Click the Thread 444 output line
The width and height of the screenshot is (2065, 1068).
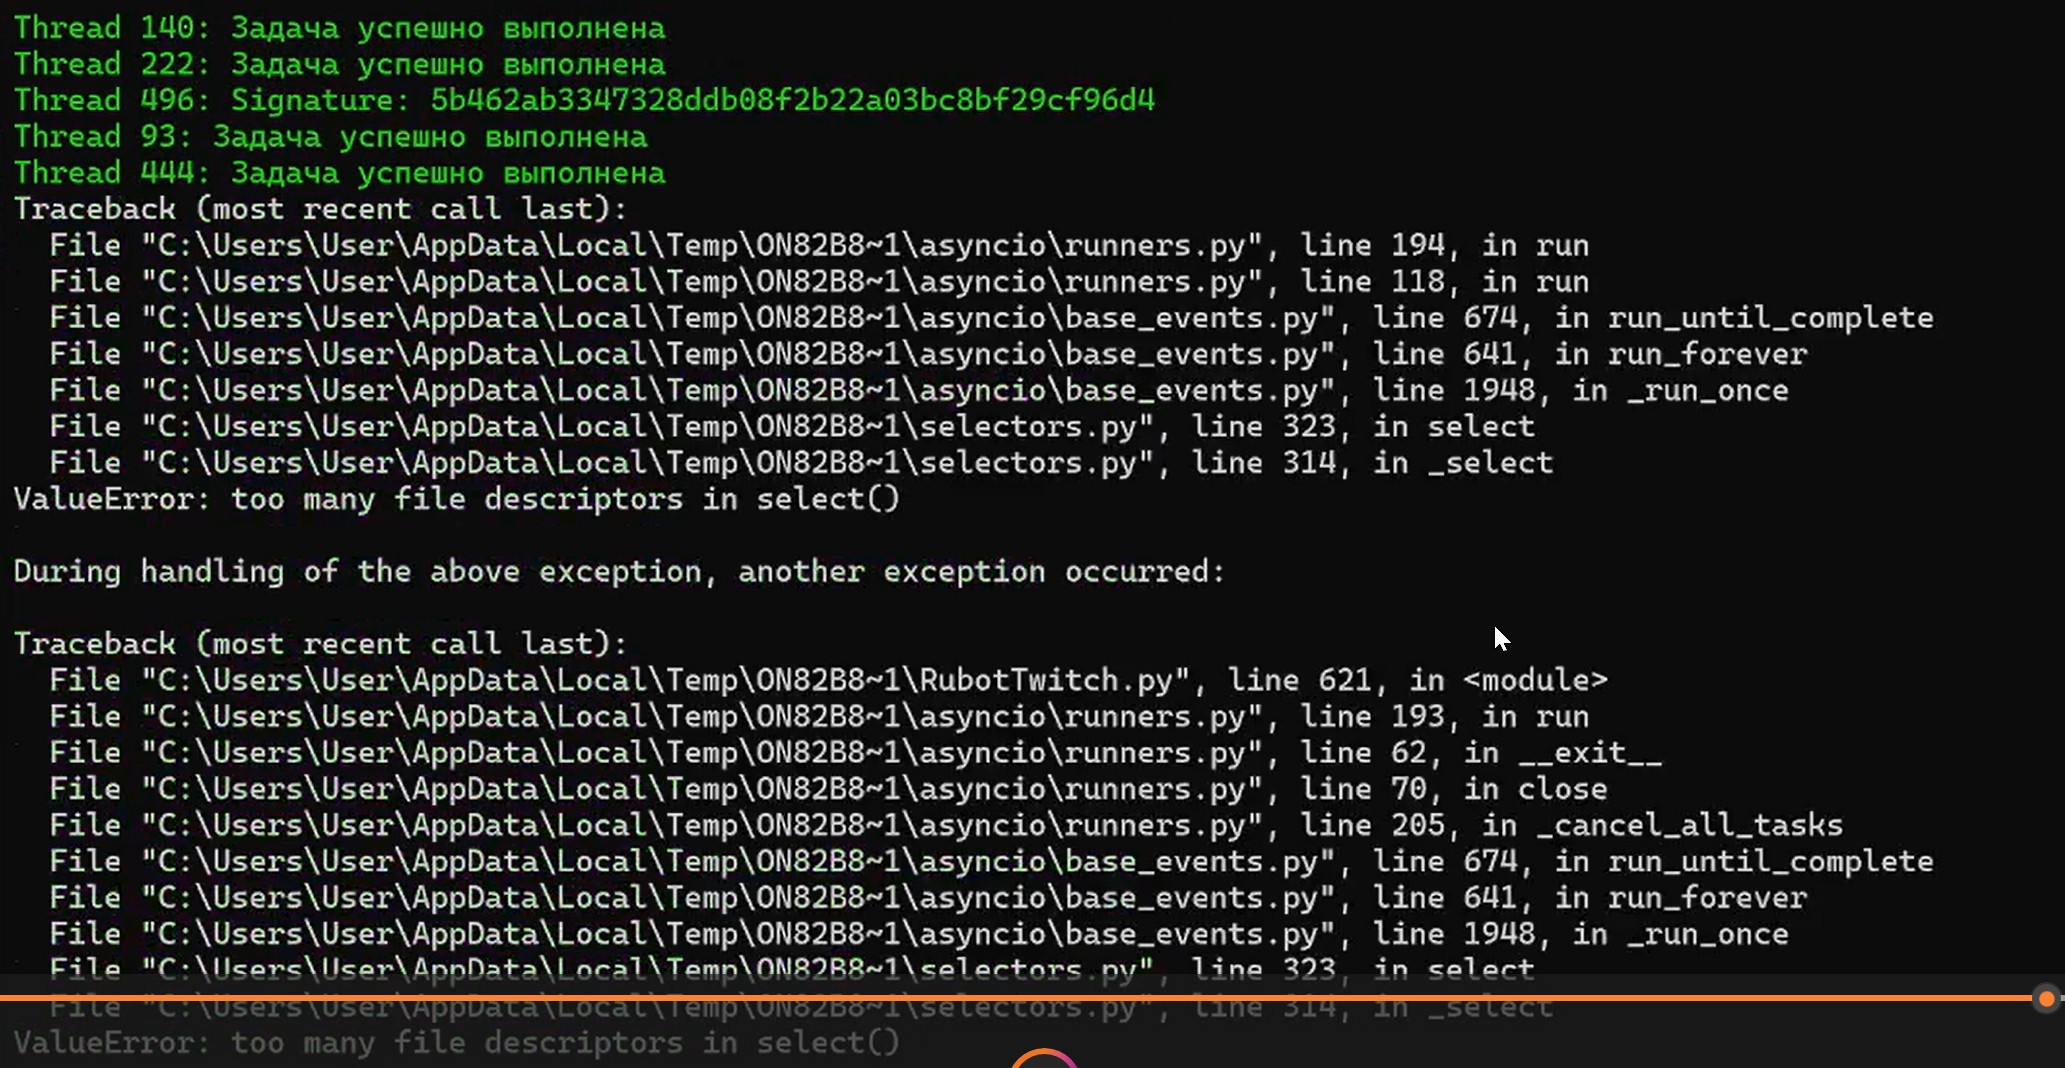(339, 172)
